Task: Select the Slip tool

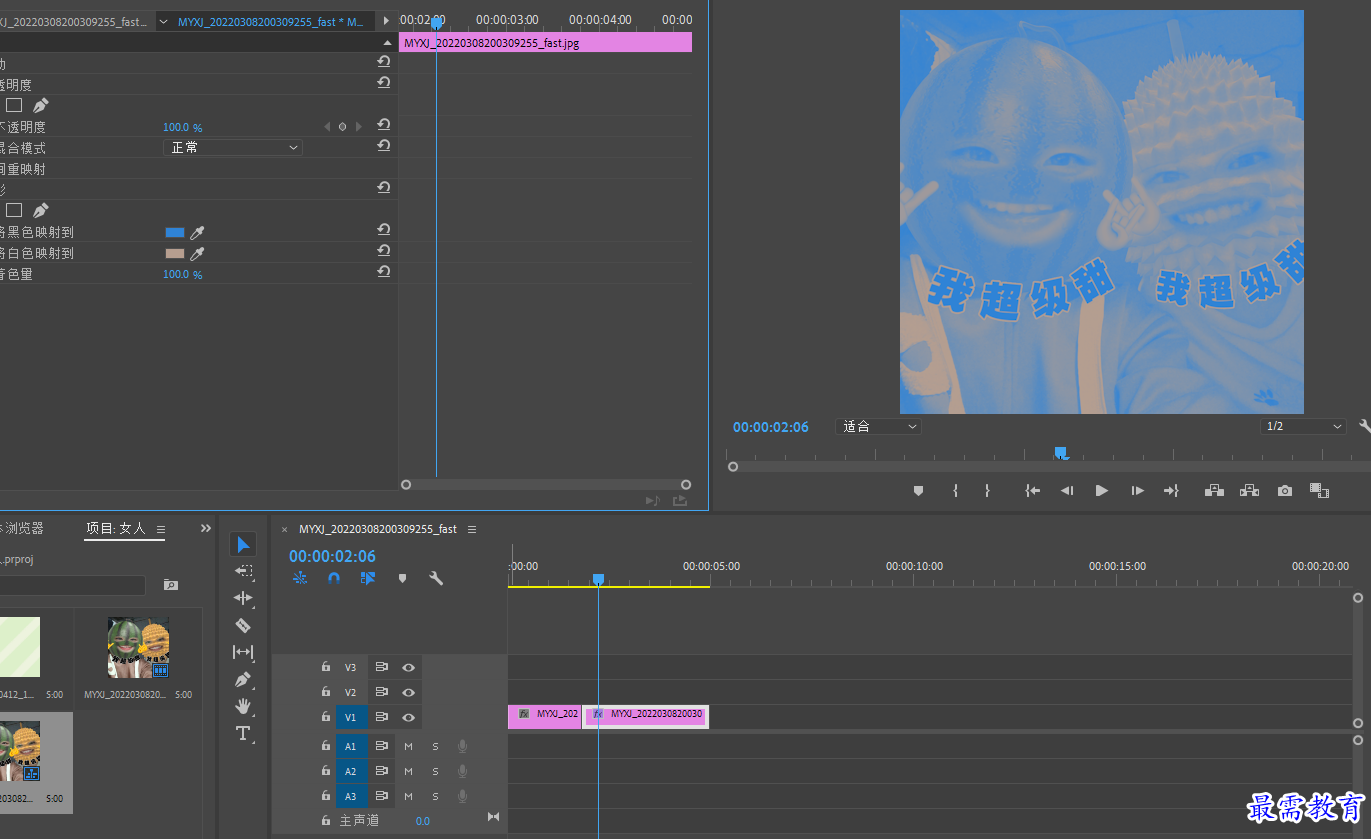Action: coord(243,652)
